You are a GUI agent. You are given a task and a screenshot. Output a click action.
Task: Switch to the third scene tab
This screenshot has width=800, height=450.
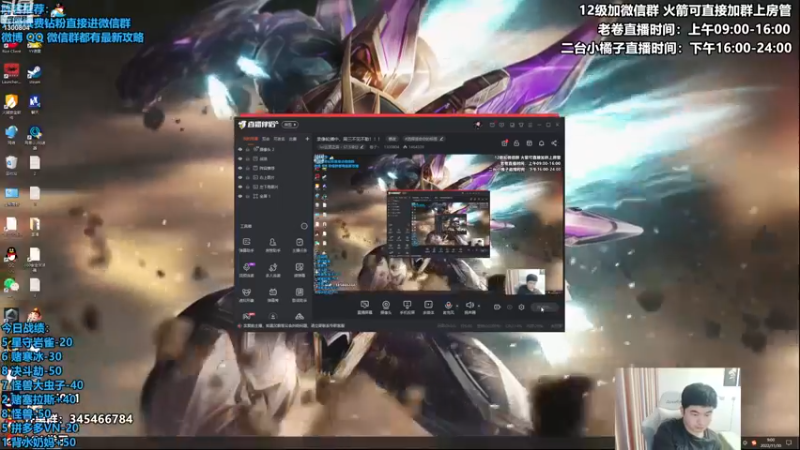(x=279, y=139)
